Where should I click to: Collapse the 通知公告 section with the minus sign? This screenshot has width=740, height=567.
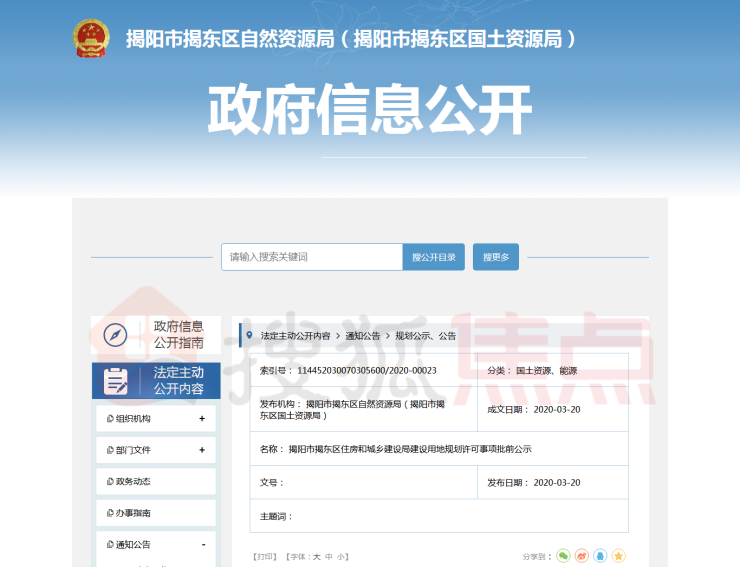point(202,544)
